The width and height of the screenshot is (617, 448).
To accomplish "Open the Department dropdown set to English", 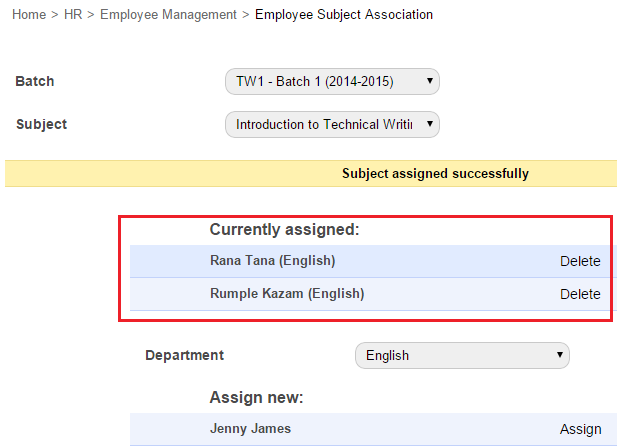I will (462, 355).
